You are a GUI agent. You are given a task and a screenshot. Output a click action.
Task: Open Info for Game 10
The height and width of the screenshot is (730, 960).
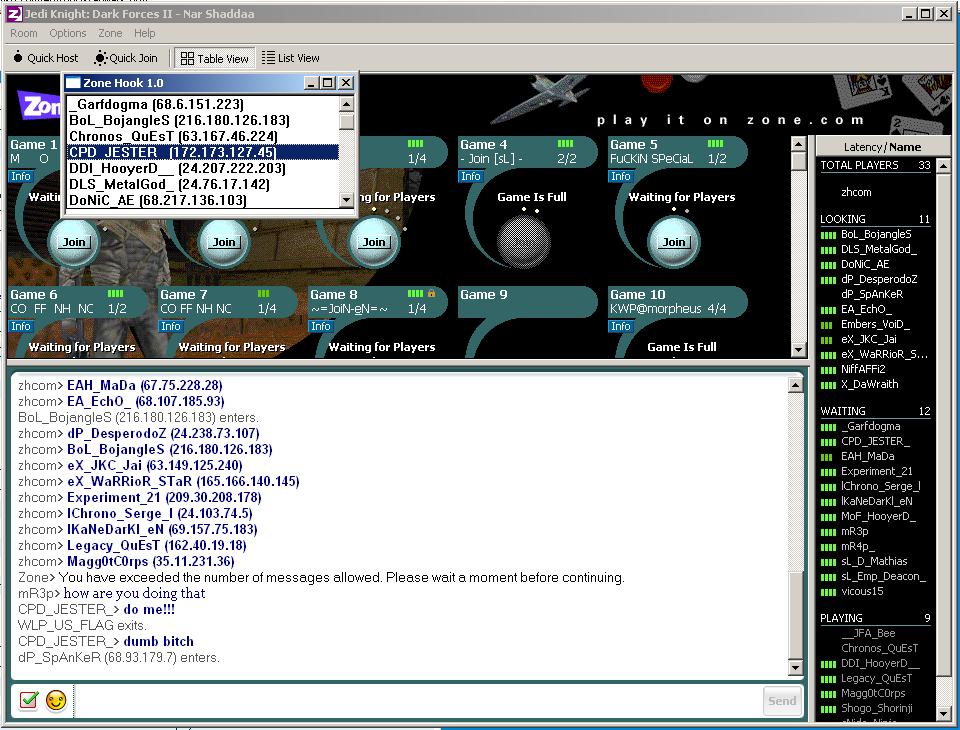click(x=621, y=326)
